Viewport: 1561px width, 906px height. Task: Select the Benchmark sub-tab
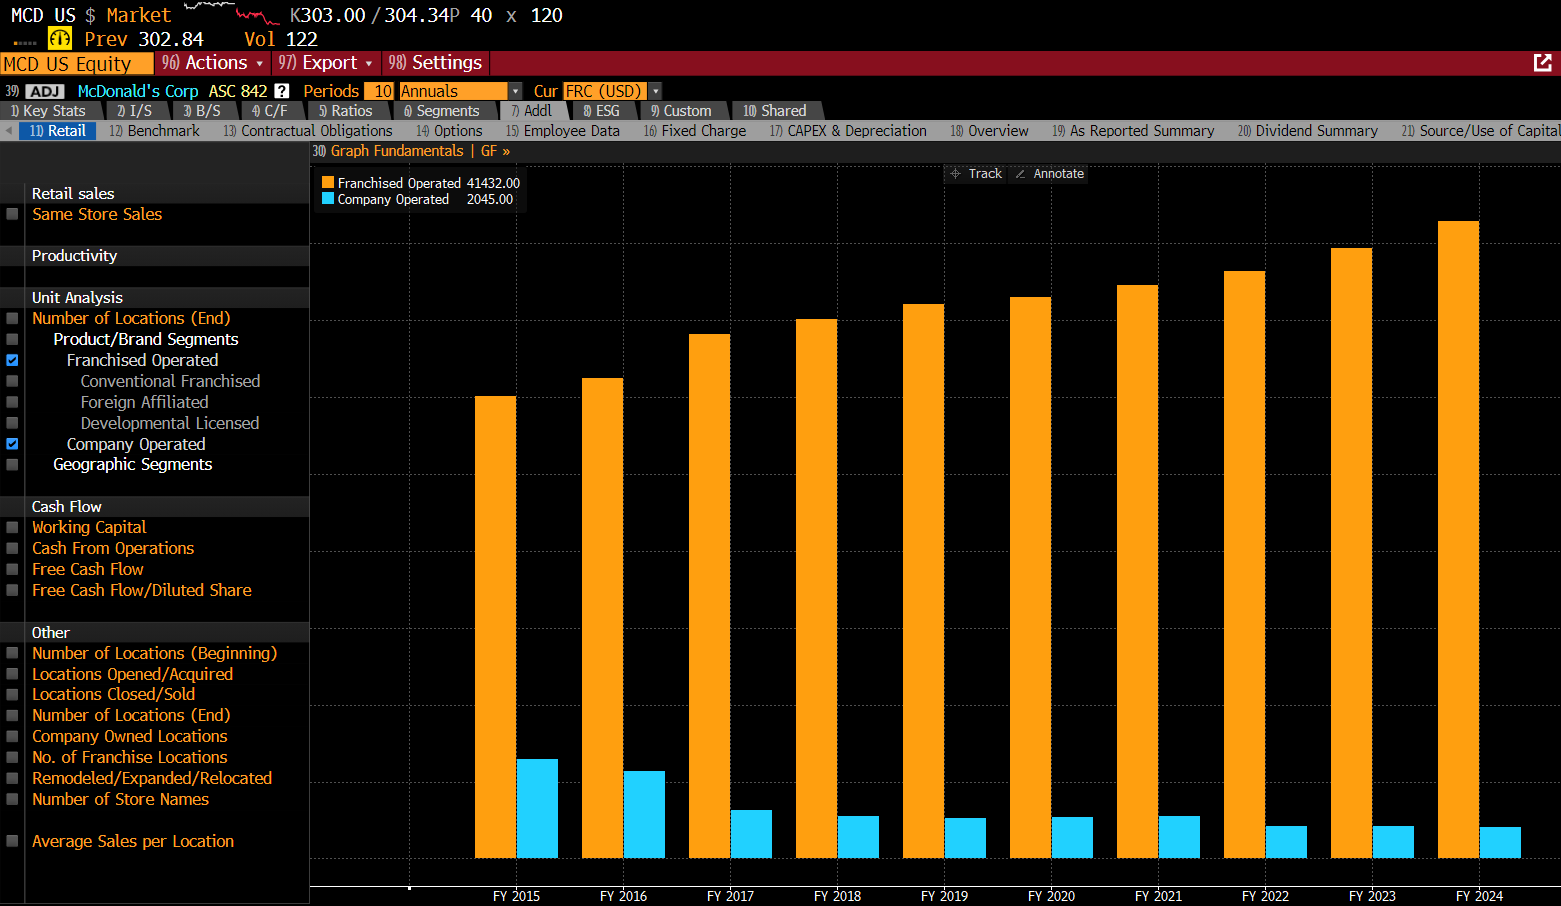pyautogui.click(x=154, y=131)
